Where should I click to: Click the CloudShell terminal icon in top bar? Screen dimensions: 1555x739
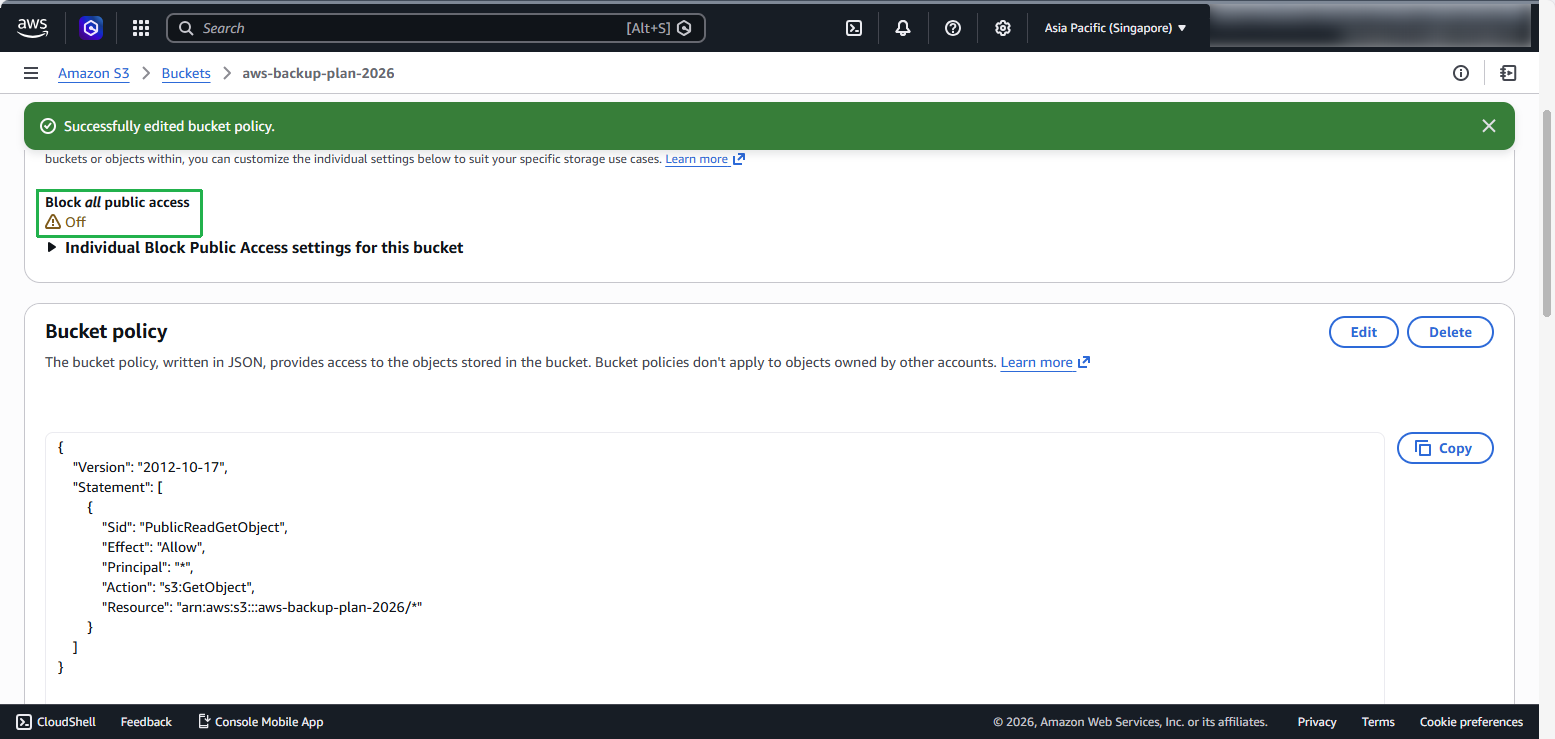coord(854,28)
